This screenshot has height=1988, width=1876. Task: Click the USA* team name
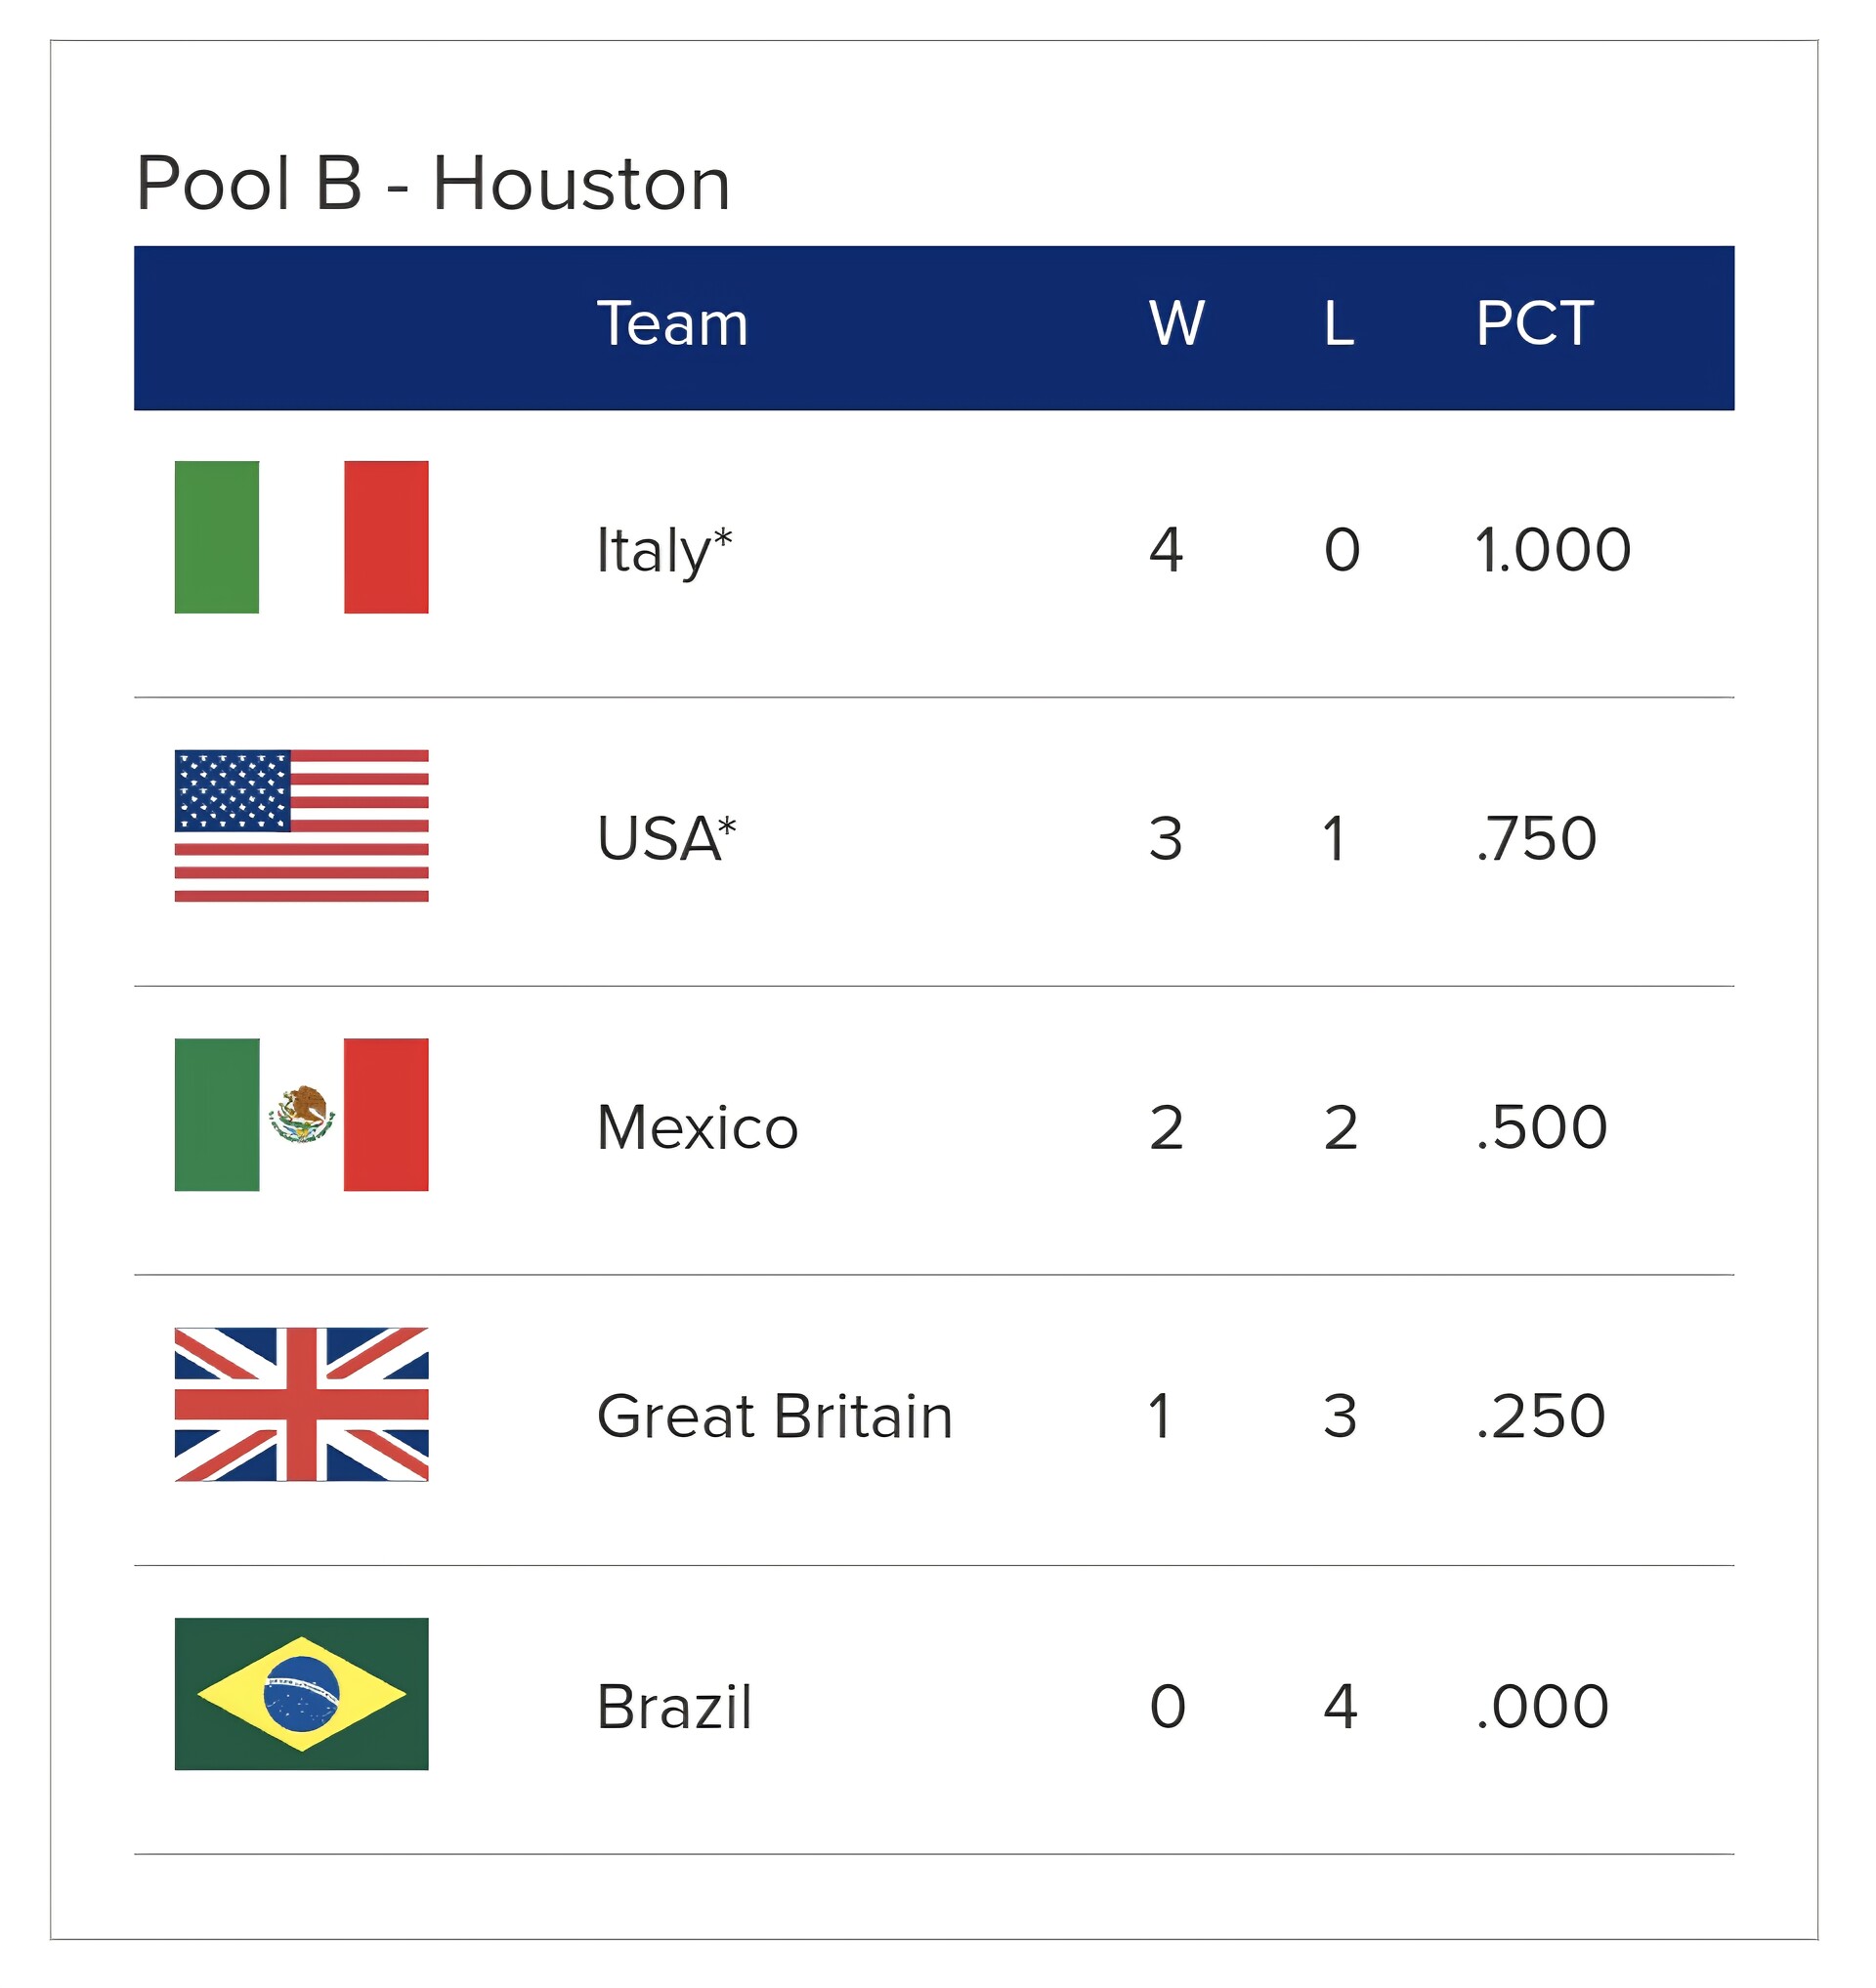click(666, 838)
